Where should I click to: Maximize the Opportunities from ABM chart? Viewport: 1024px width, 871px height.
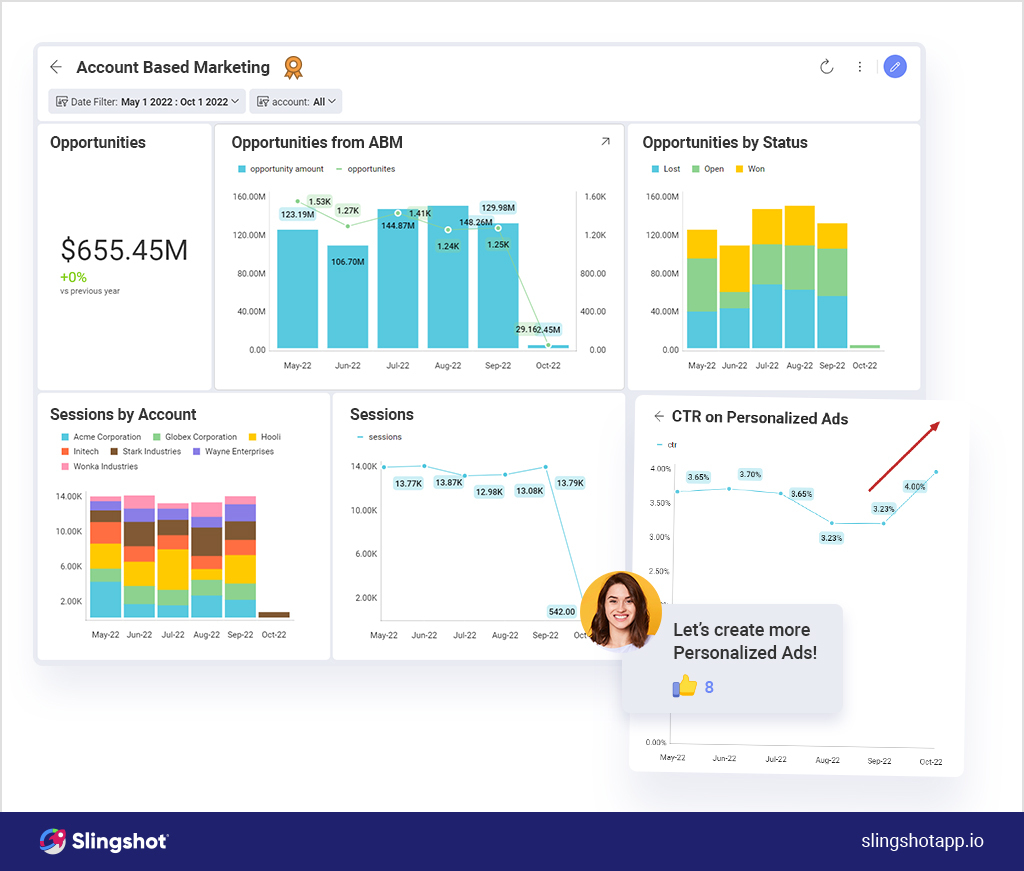605,142
